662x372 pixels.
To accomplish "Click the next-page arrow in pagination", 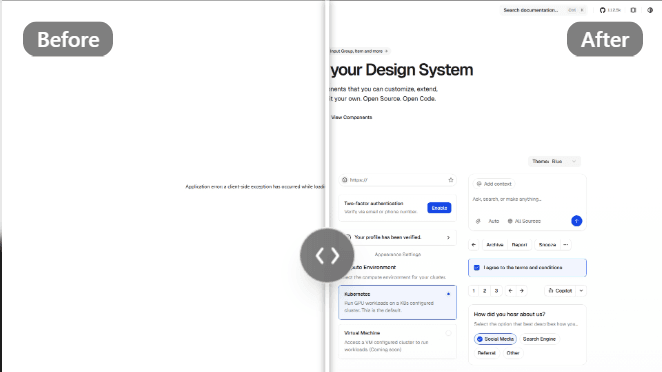I will tap(522, 291).
